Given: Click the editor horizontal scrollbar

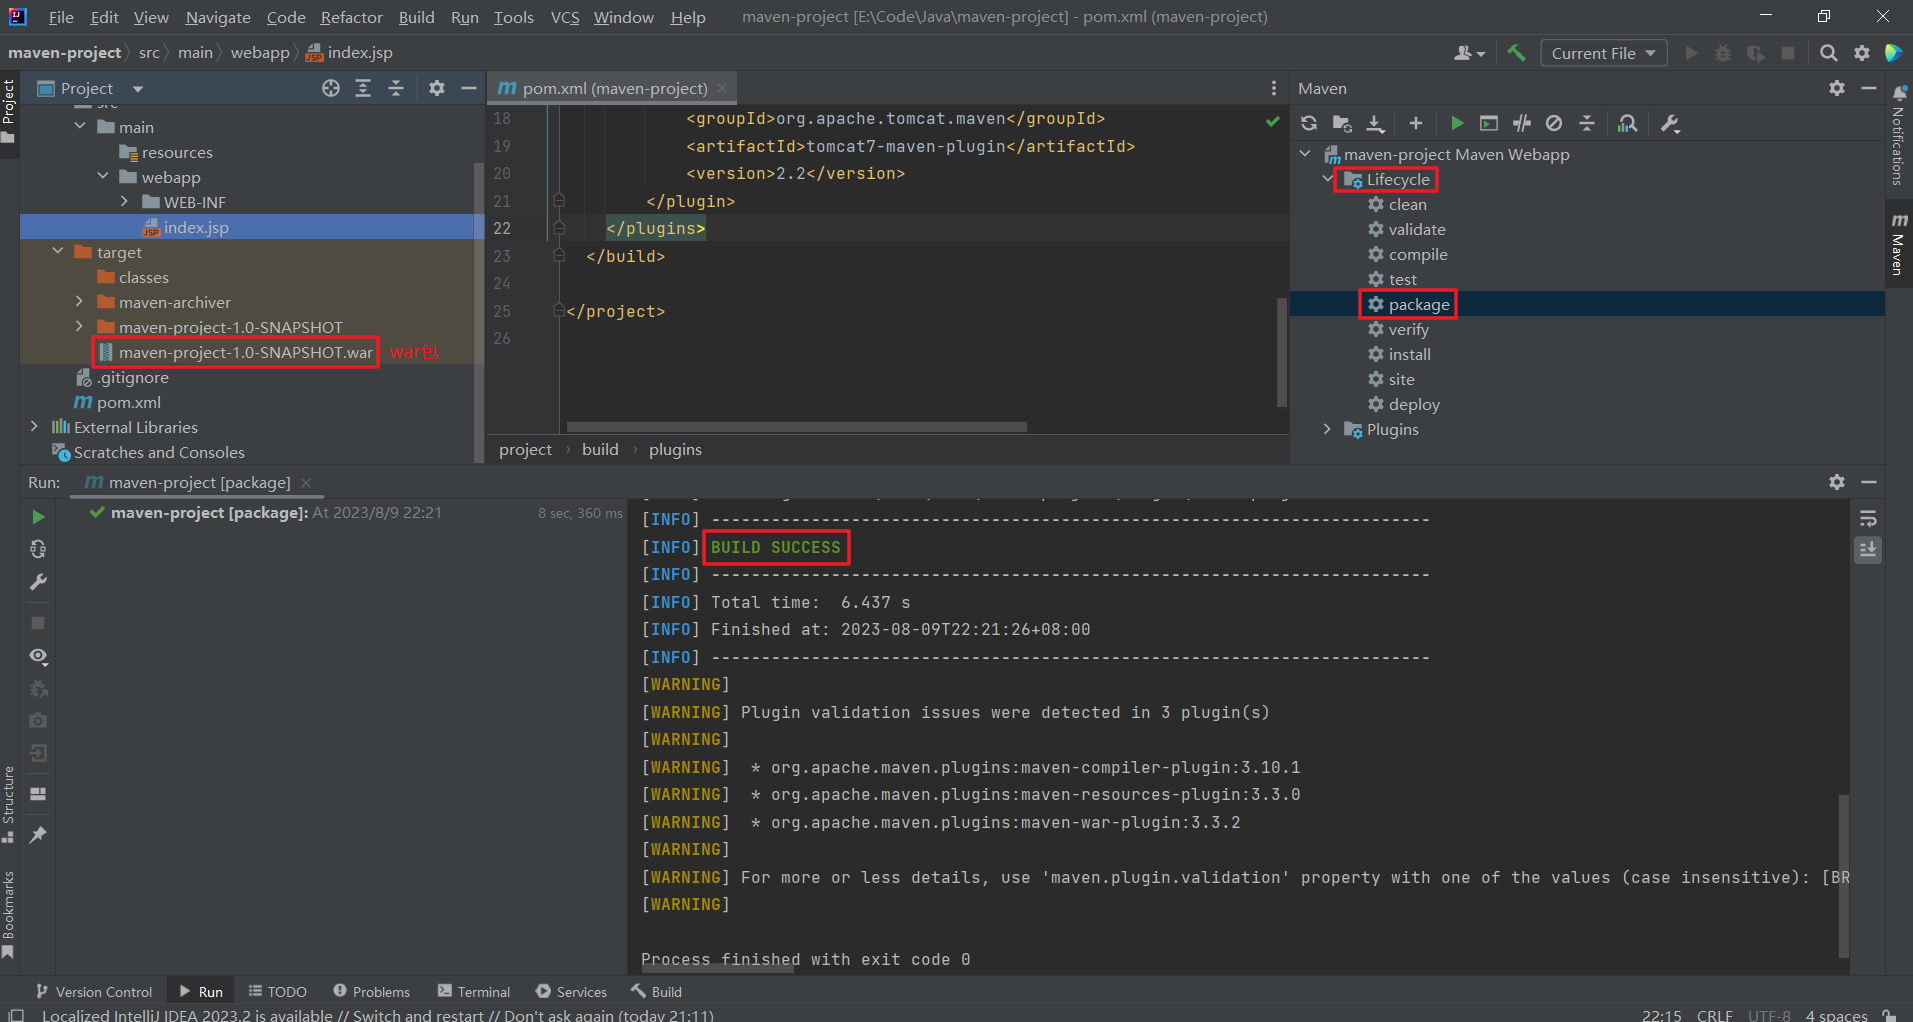Looking at the screenshot, I should click(x=796, y=426).
